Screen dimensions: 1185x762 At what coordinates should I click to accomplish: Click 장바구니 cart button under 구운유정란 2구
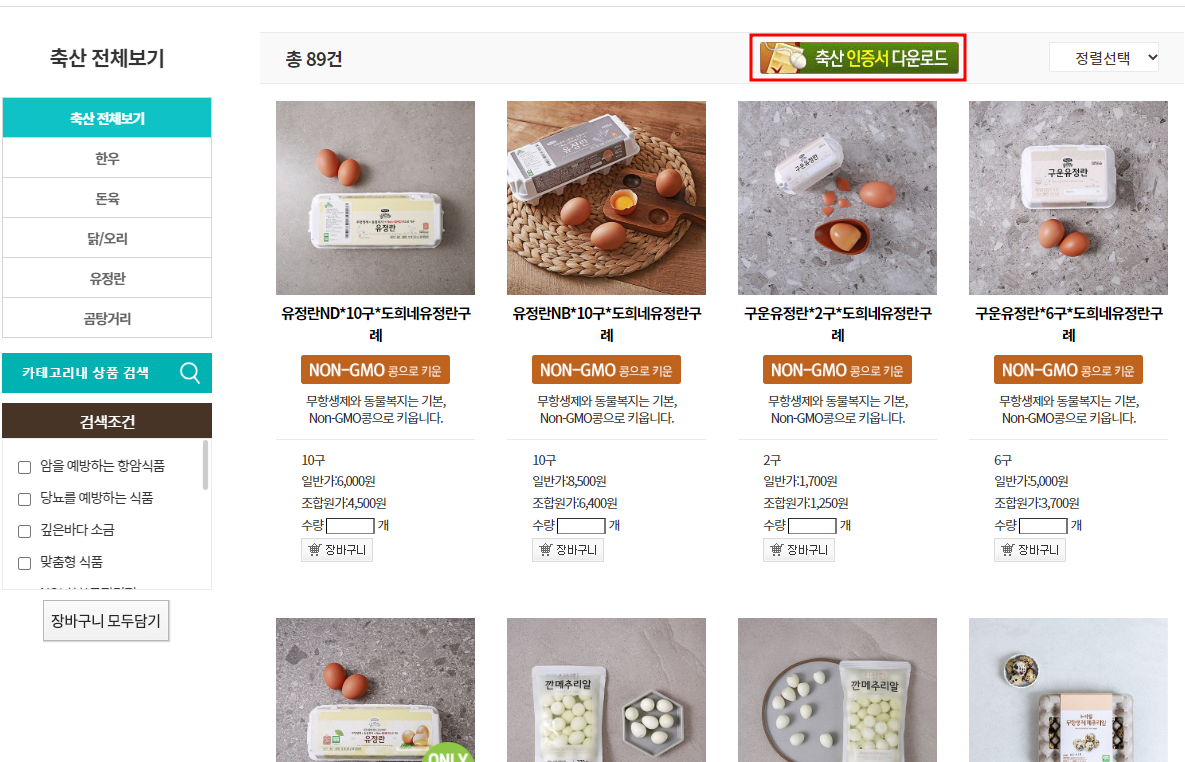[x=799, y=550]
